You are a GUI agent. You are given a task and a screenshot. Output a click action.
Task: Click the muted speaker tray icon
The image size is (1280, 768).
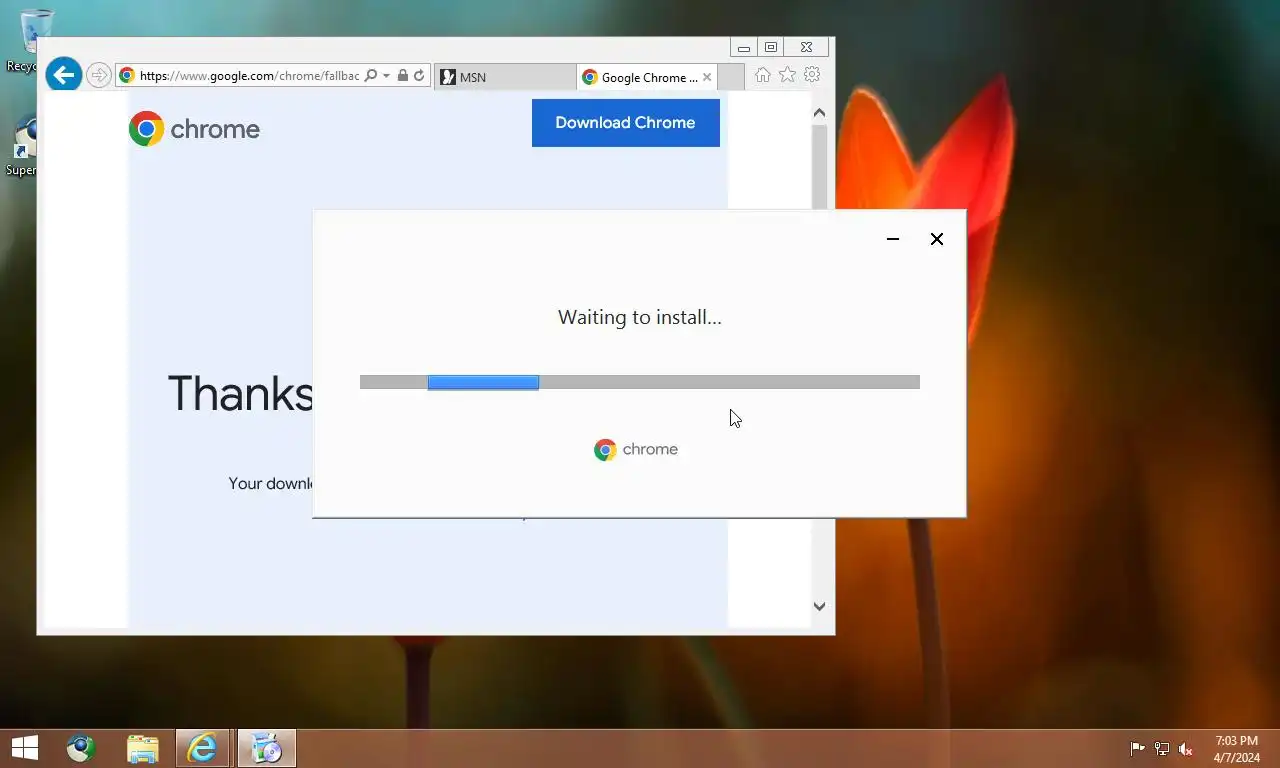pyautogui.click(x=1186, y=749)
